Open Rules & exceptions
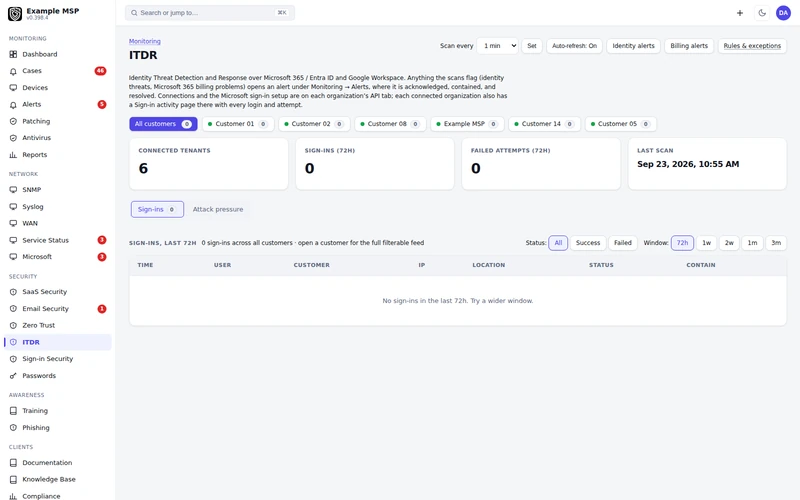The height and width of the screenshot is (500, 800). tap(752, 46)
